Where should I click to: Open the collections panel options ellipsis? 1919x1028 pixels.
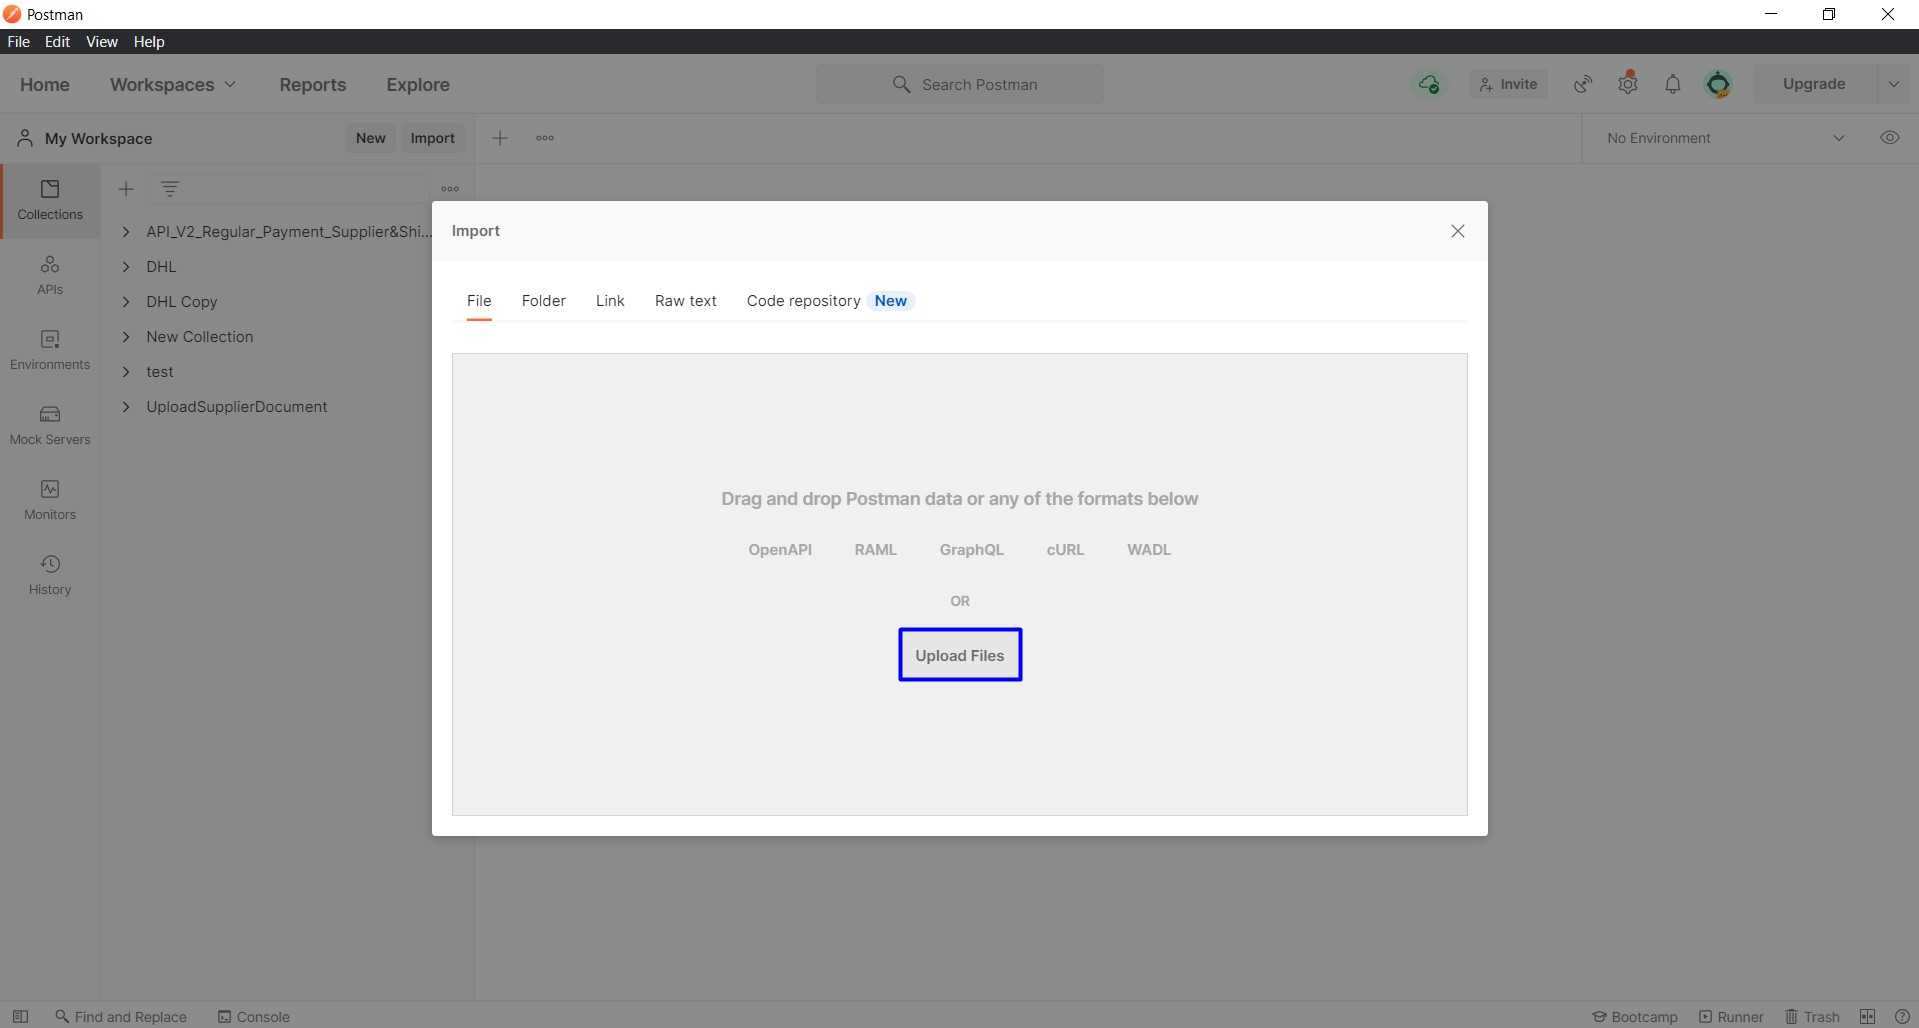point(450,188)
